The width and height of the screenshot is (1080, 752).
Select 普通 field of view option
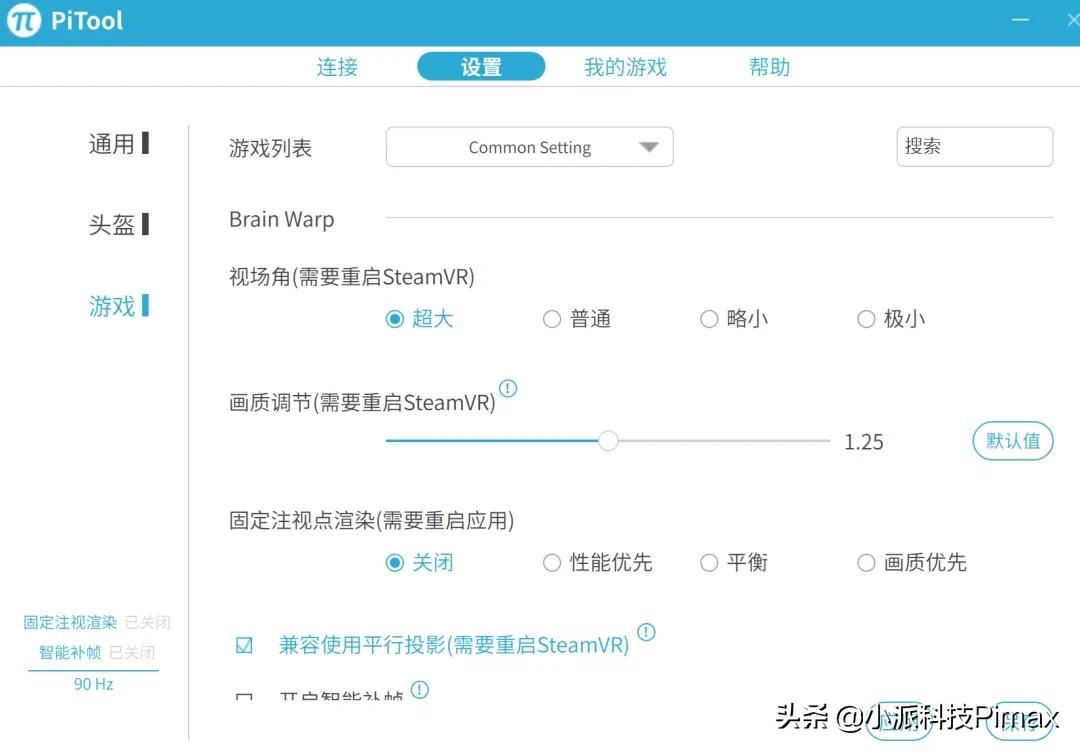click(552, 318)
